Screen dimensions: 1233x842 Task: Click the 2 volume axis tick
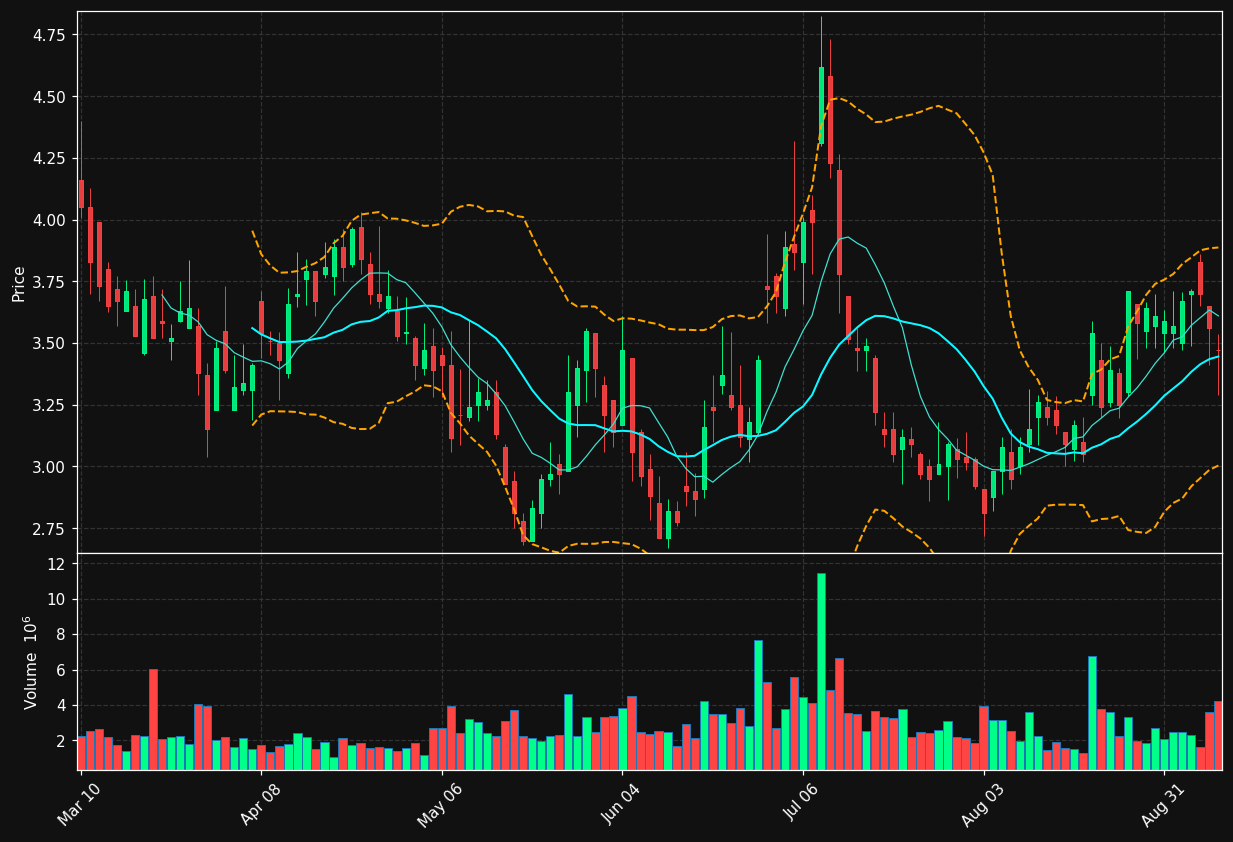click(x=62, y=741)
